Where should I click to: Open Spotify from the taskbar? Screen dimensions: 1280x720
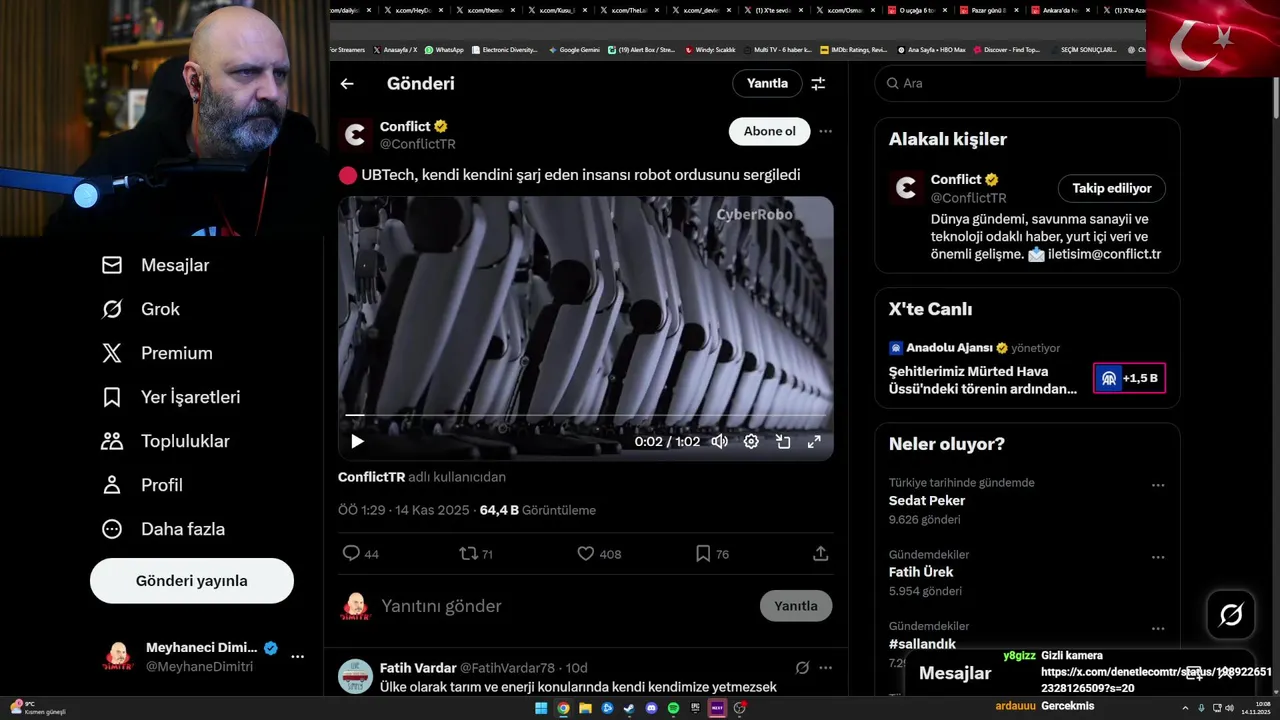[673, 708]
